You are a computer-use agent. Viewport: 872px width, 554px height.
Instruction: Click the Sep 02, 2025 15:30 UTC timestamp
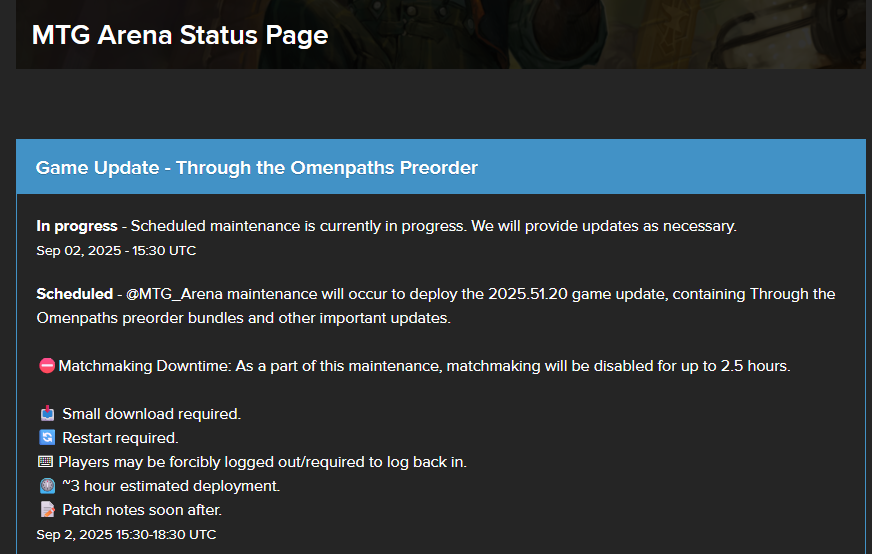click(116, 250)
